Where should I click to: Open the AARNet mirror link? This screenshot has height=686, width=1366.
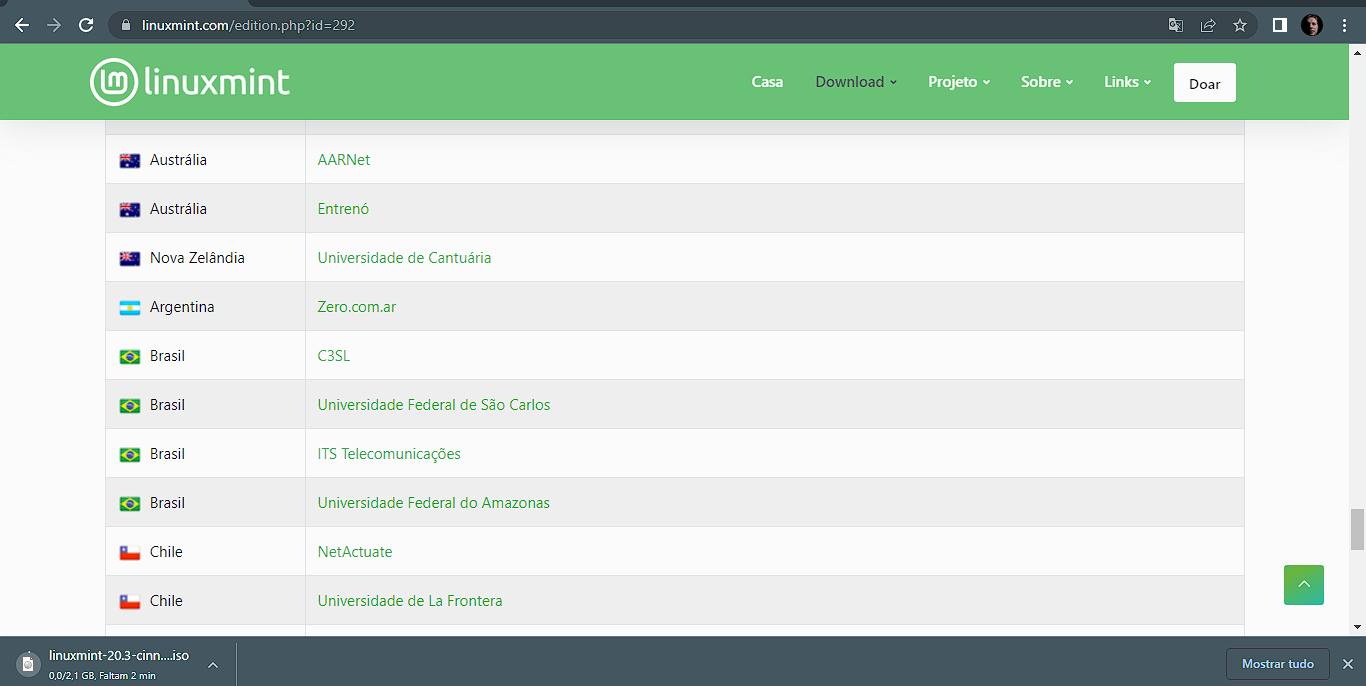click(x=344, y=160)
